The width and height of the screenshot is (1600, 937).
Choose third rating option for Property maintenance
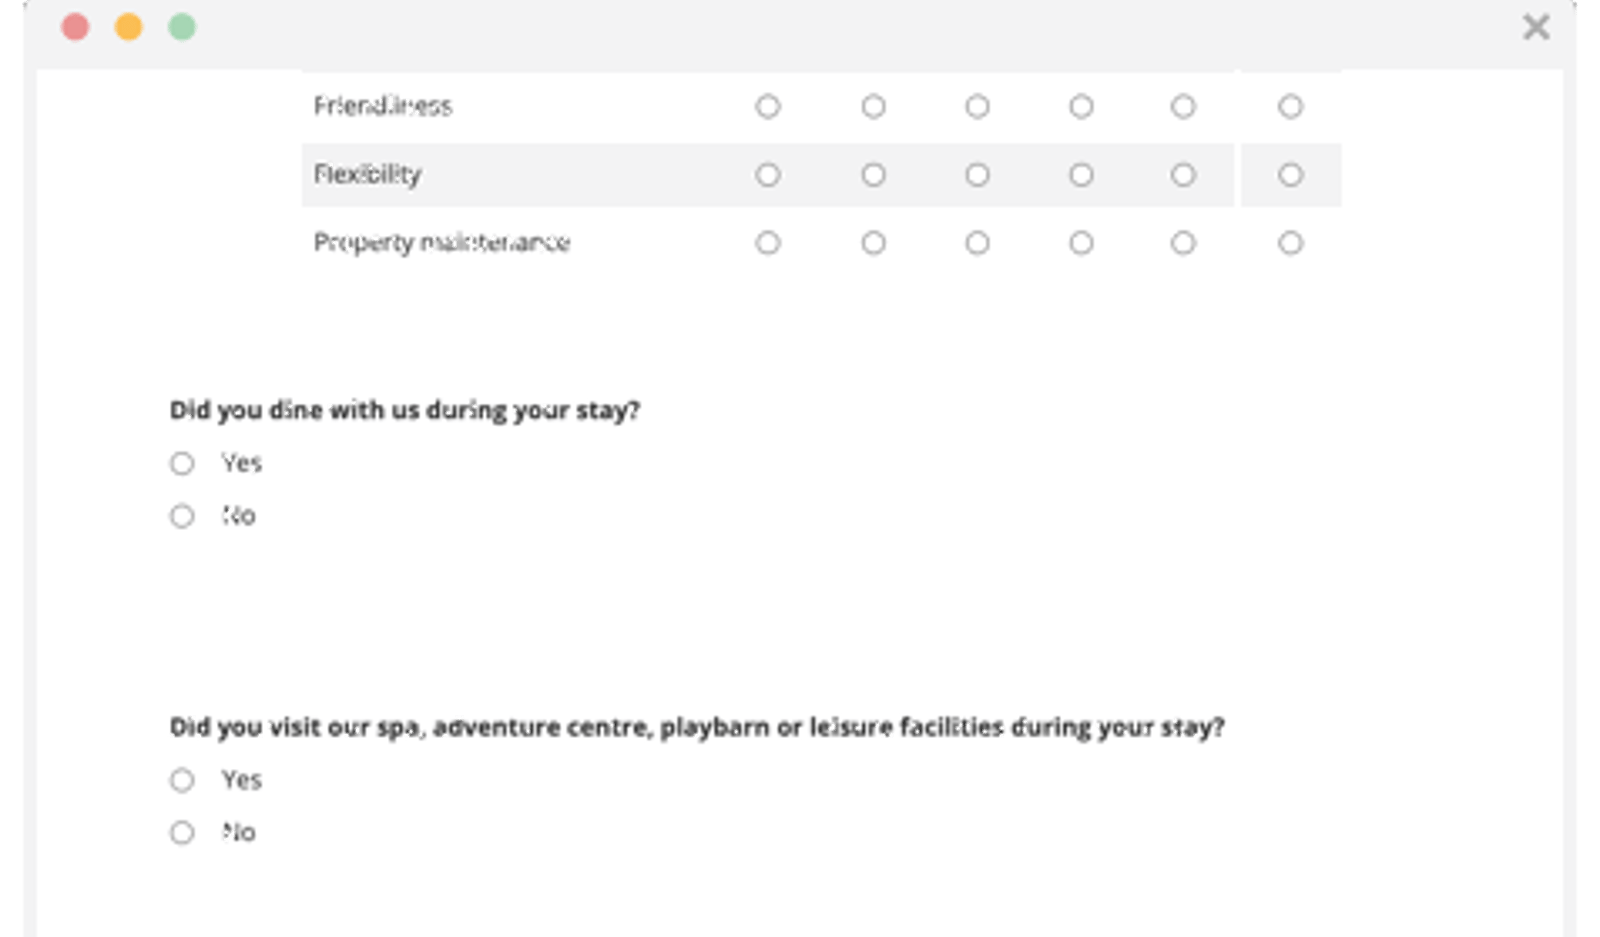pyautogui.click(x=977, y=243)
